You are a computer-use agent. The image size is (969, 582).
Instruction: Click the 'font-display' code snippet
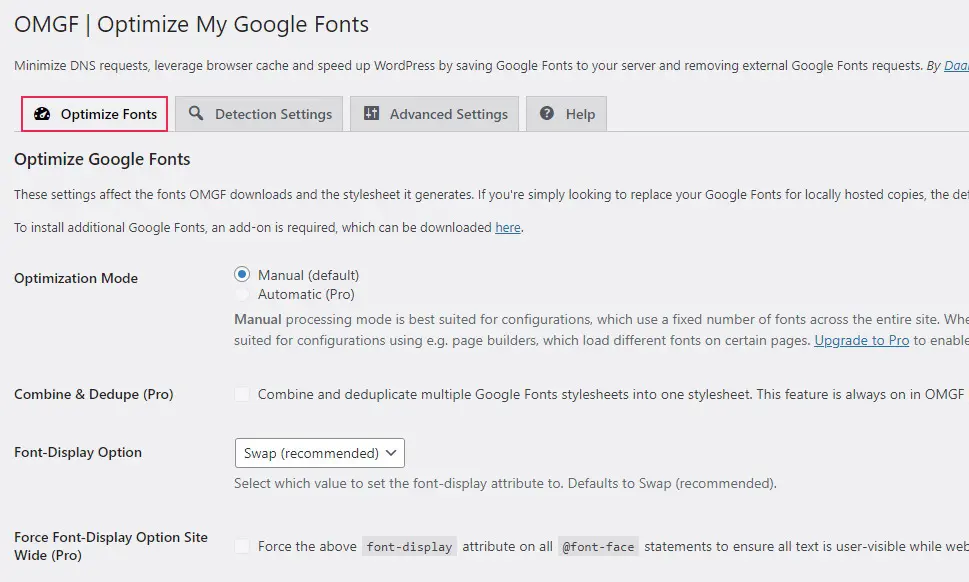coord(409,547)
